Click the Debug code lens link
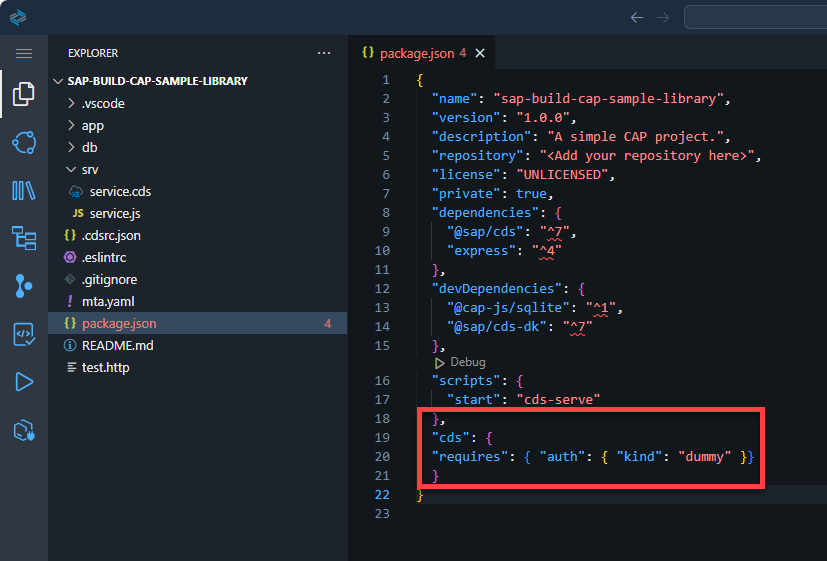The image size is (827, 561). [468, 362]
